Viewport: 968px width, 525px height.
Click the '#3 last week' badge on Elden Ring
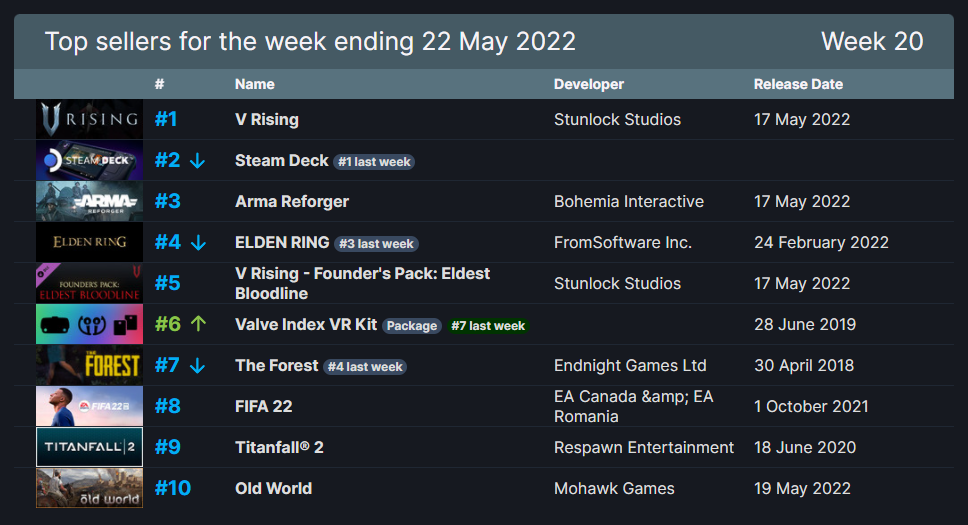(x=376, y=244)
